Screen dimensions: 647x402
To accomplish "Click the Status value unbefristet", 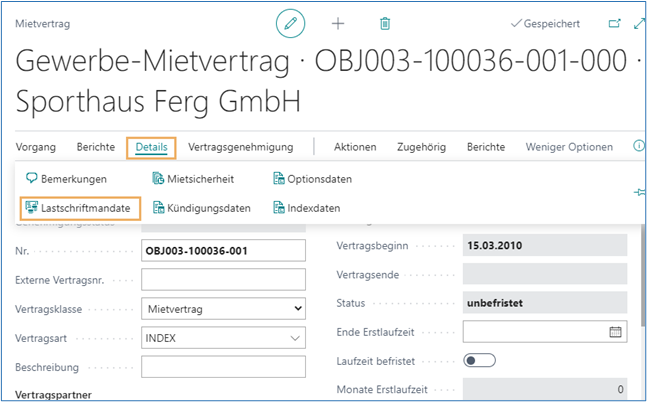I will pos(545,303).
